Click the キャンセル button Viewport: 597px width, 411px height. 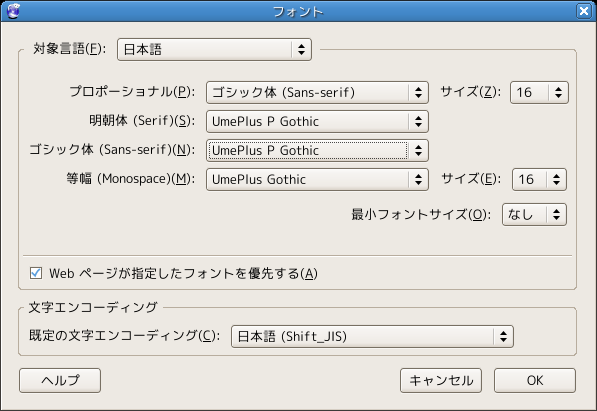[441, 380]
